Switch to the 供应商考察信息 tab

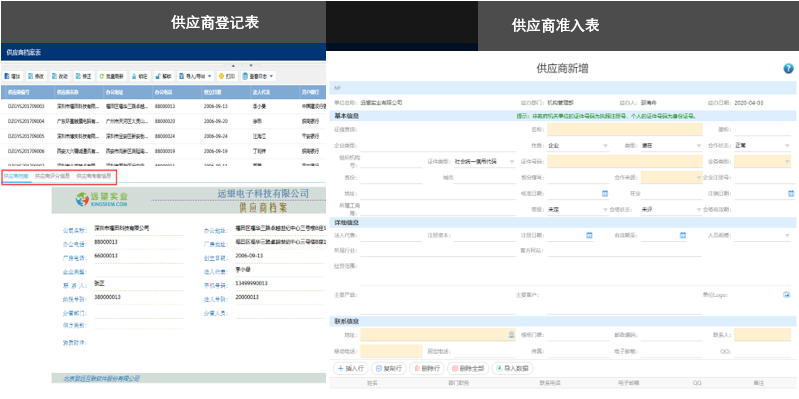pyautogui.click(x=94, y=176)
